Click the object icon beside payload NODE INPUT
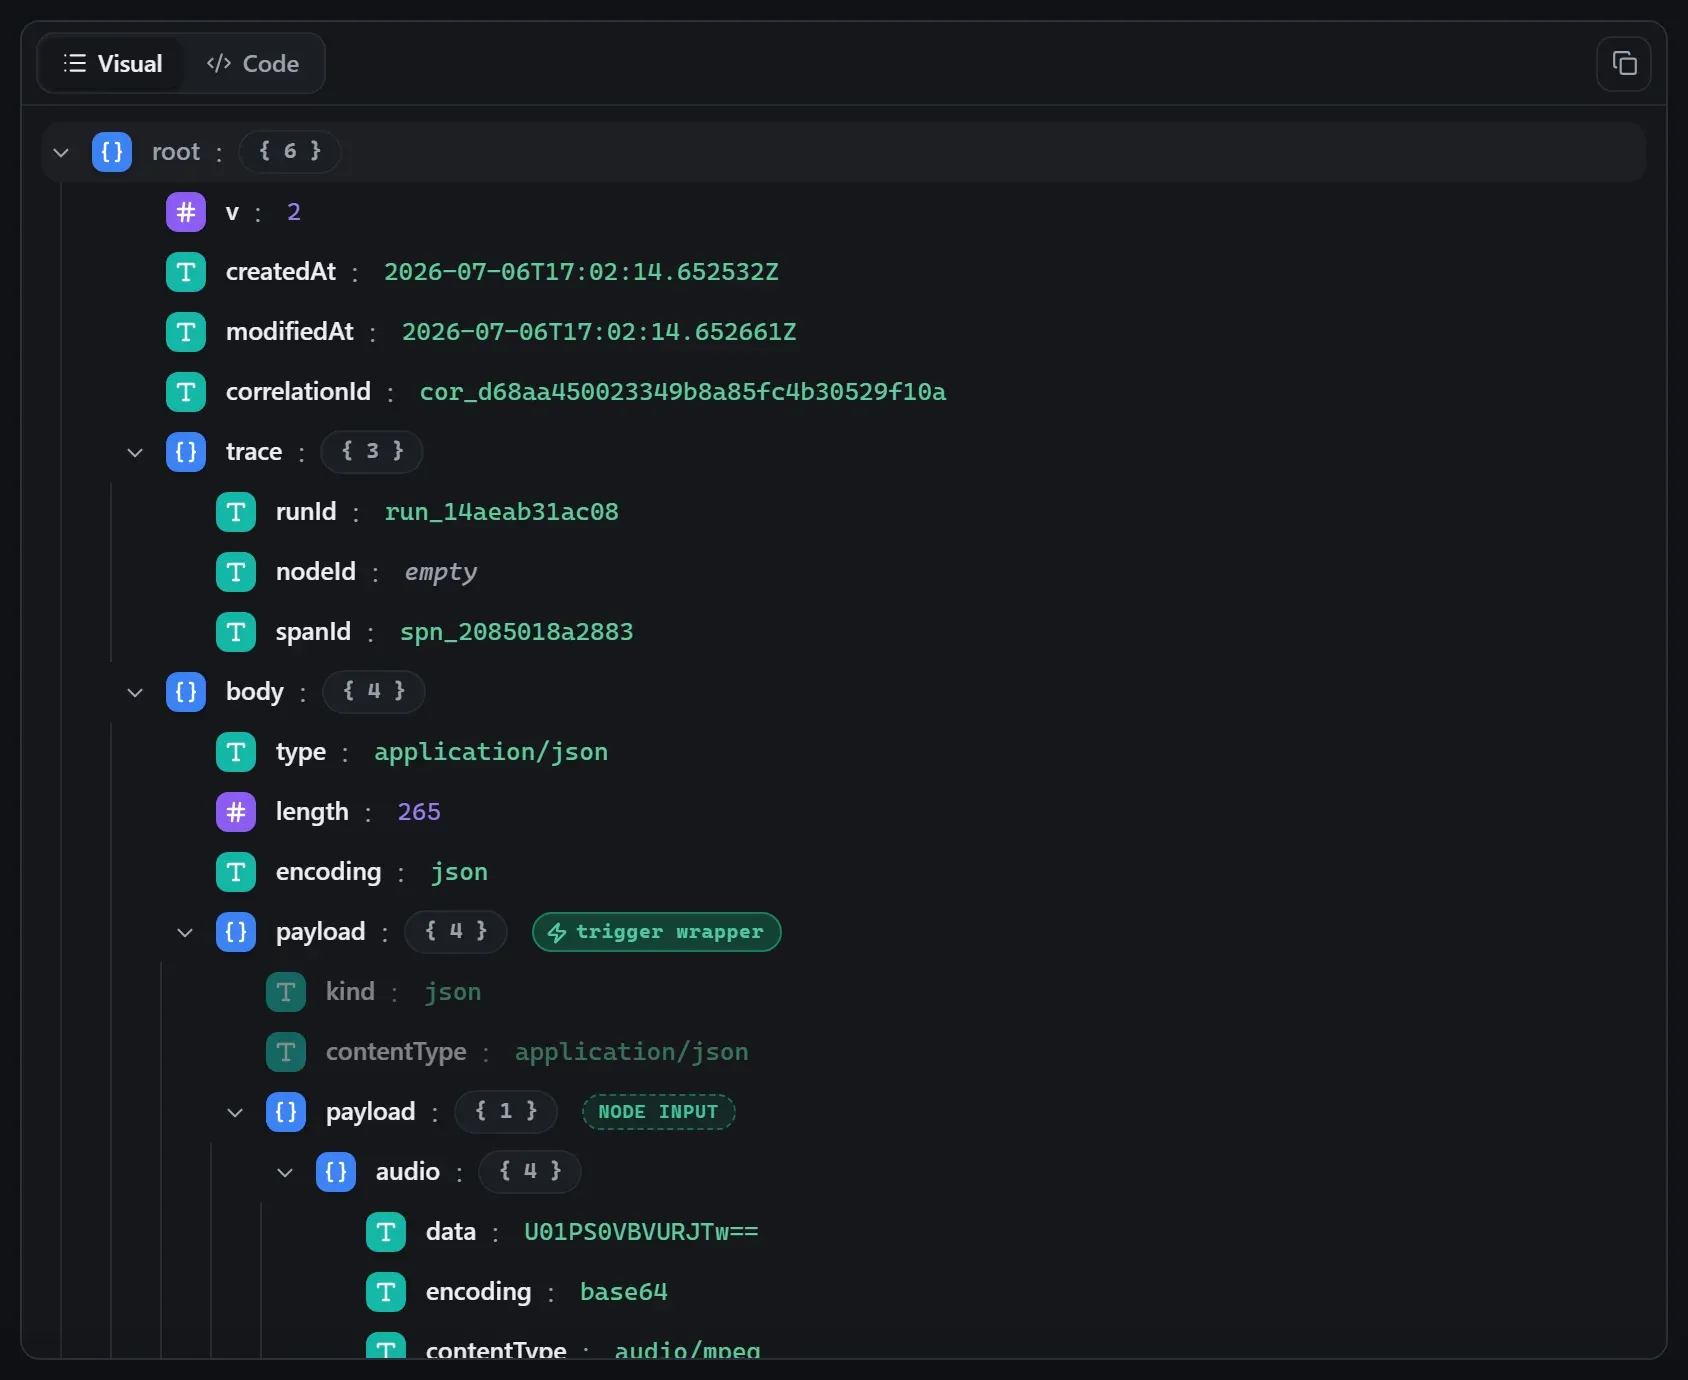Viewport: 1688px width, 1380px height. [286, 1112]
